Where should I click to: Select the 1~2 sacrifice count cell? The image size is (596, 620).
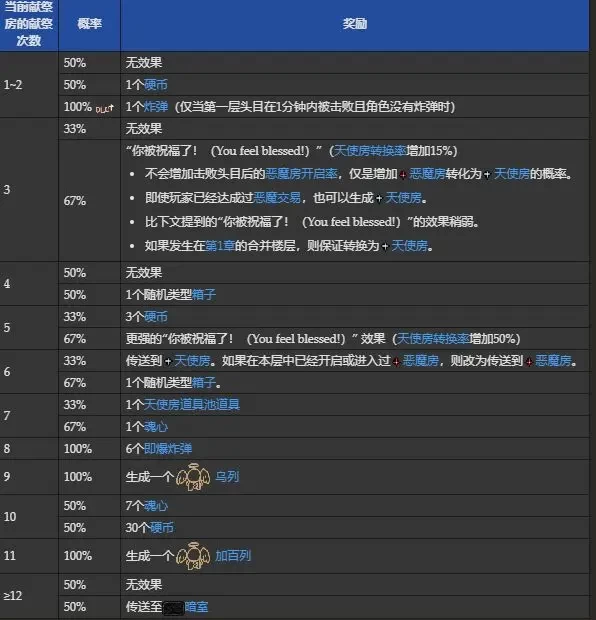coord(29,85)
